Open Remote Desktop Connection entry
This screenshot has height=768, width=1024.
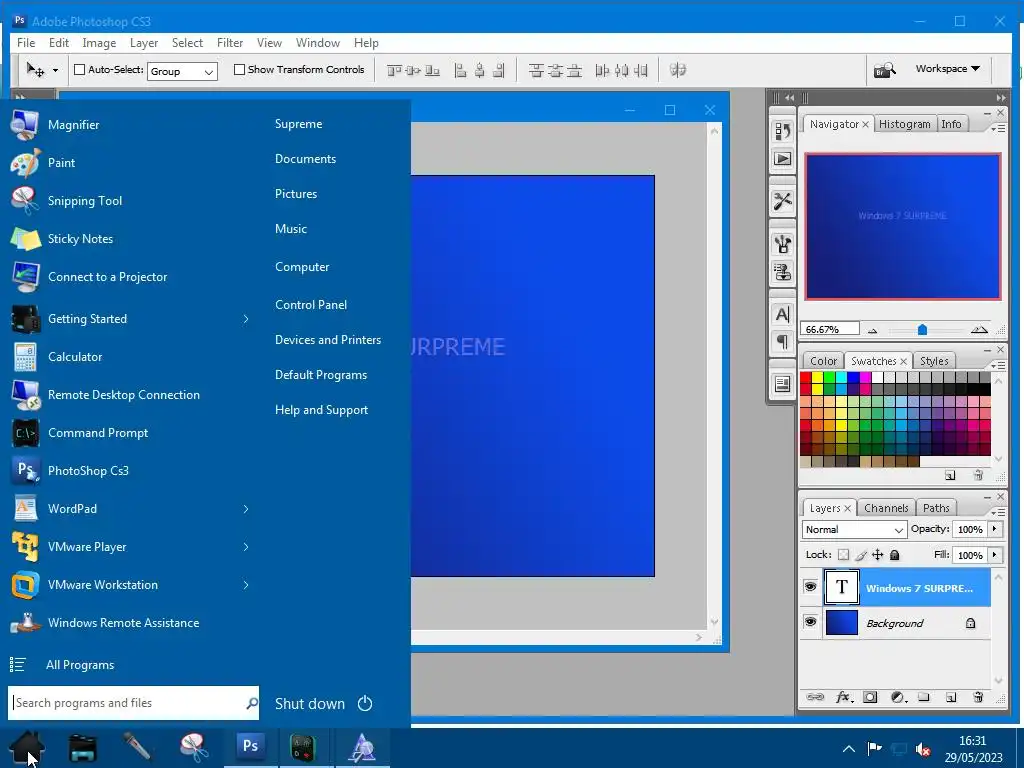click(x=129, y=394)
